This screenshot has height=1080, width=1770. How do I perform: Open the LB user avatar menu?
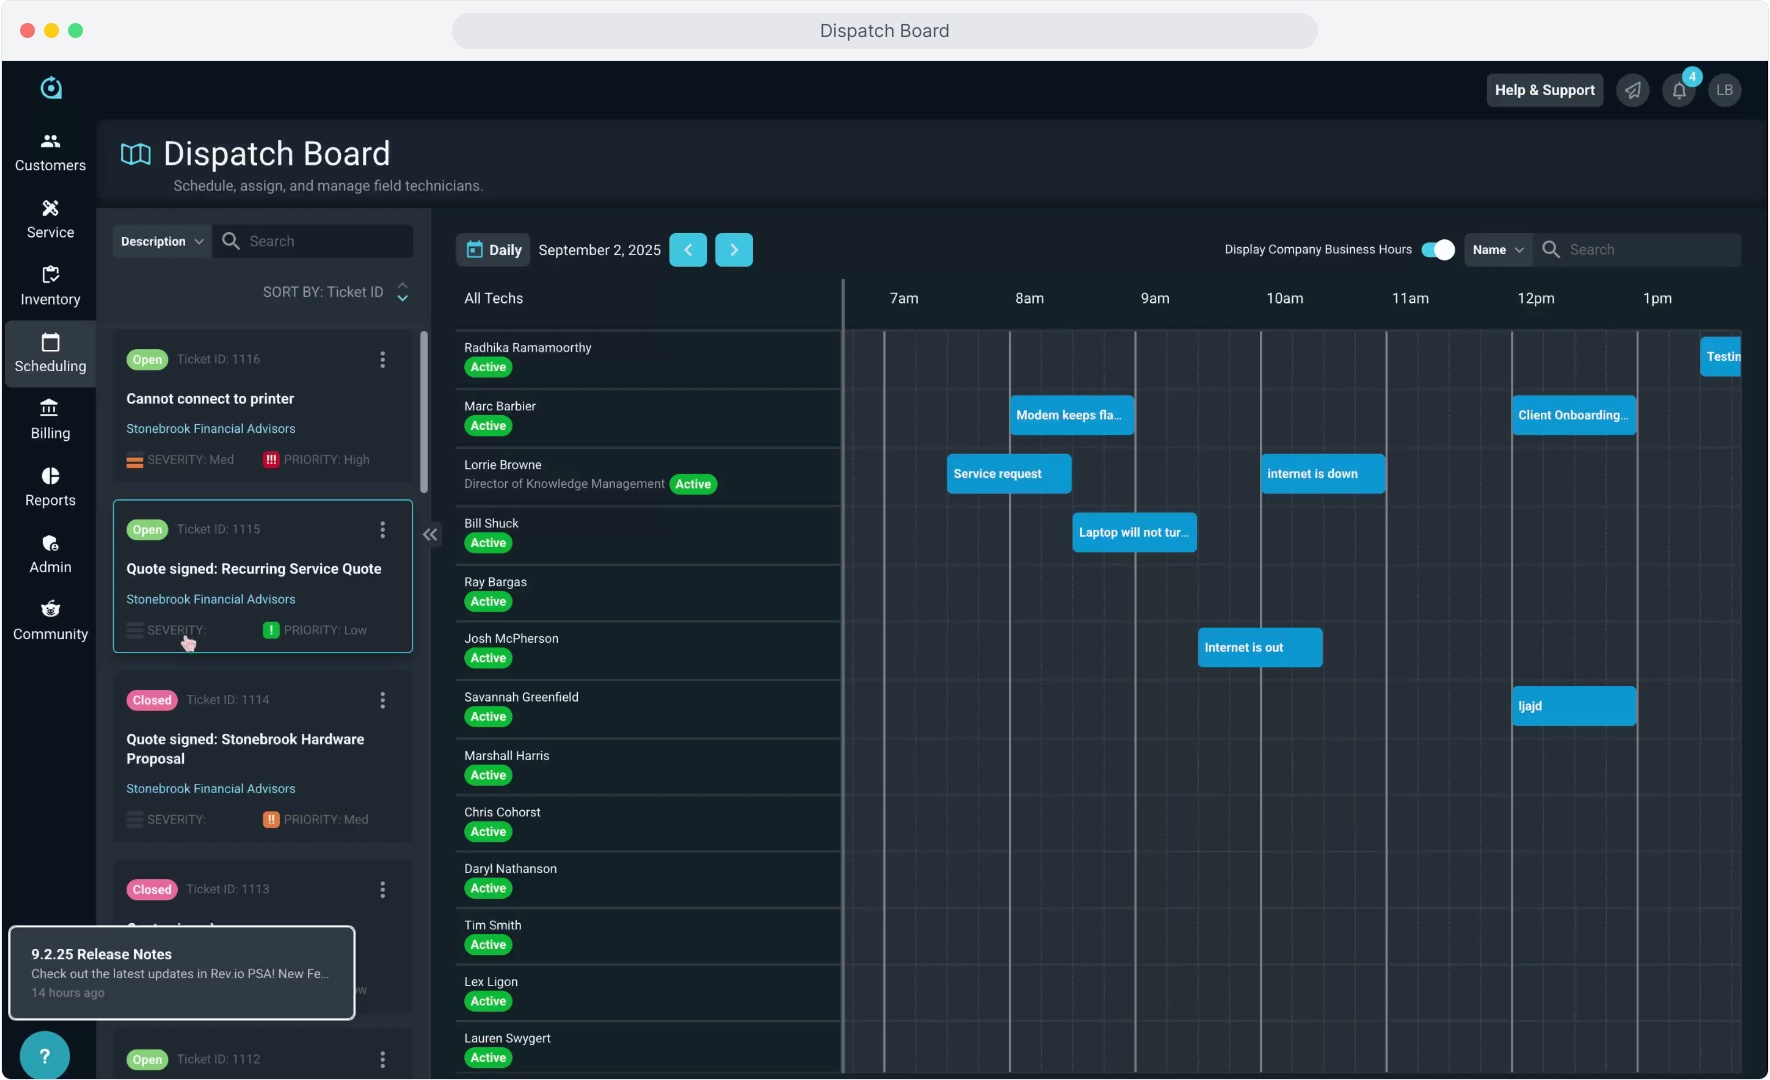click(1725, 91)
